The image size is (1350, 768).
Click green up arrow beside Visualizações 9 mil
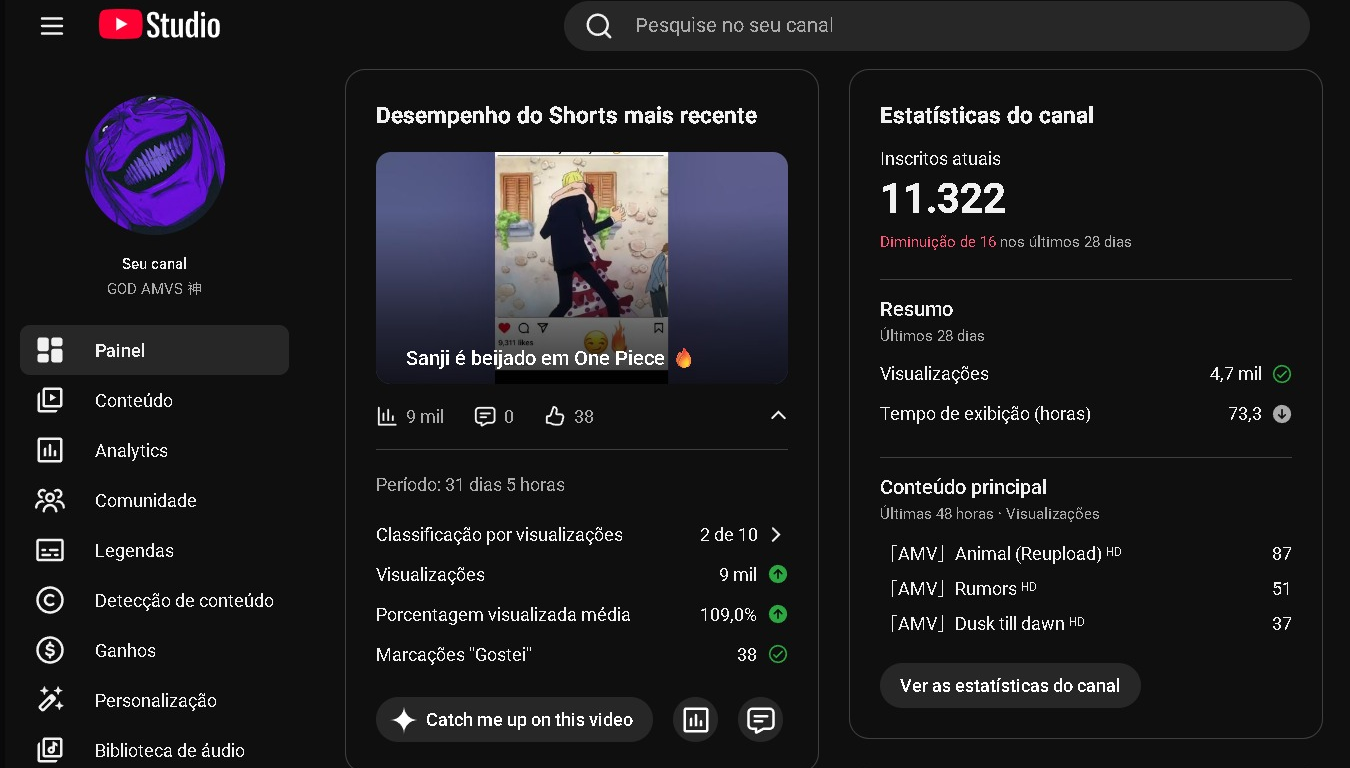click(x=778, y=575)
